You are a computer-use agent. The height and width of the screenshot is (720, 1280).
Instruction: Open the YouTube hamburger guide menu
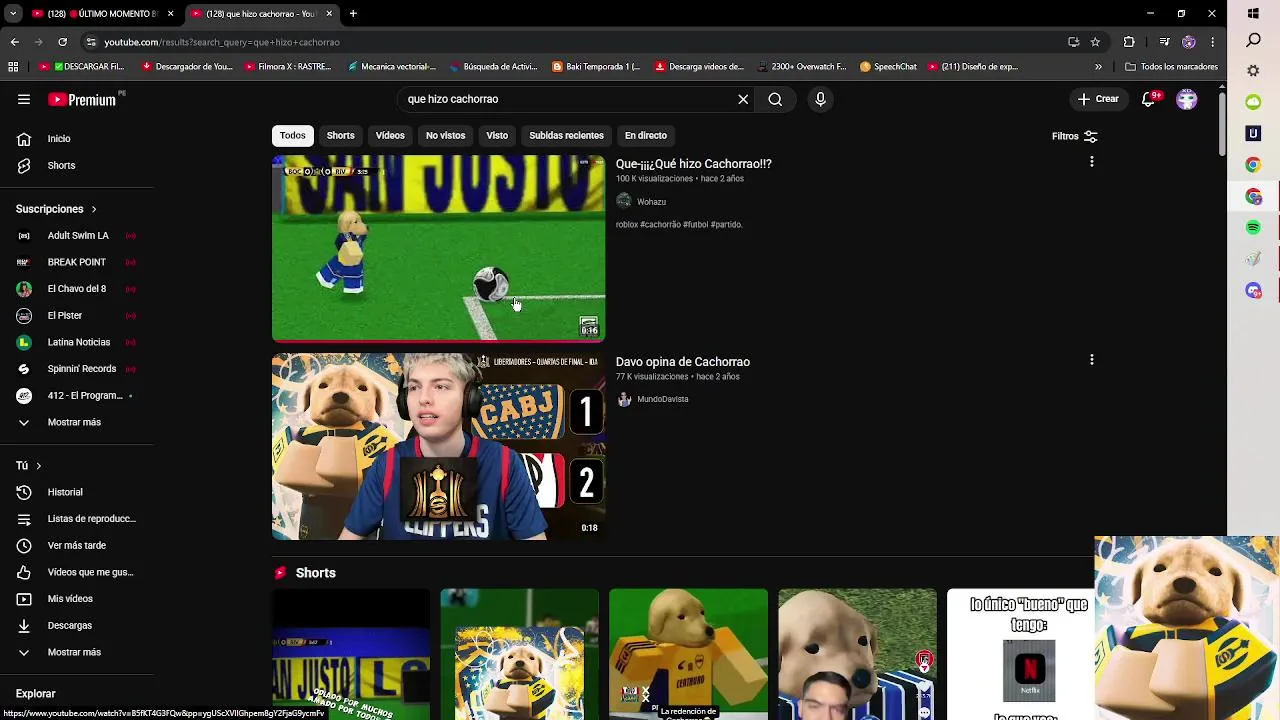24,99
